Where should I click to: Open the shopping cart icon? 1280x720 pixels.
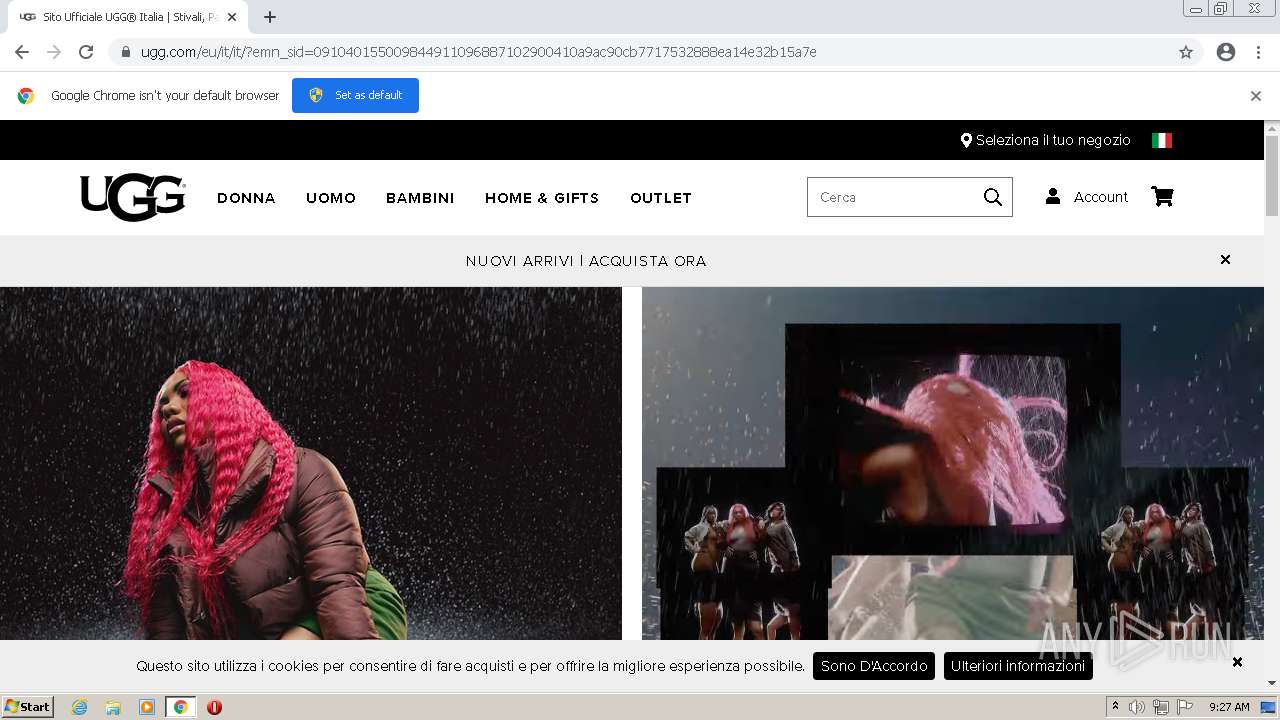1162,197
